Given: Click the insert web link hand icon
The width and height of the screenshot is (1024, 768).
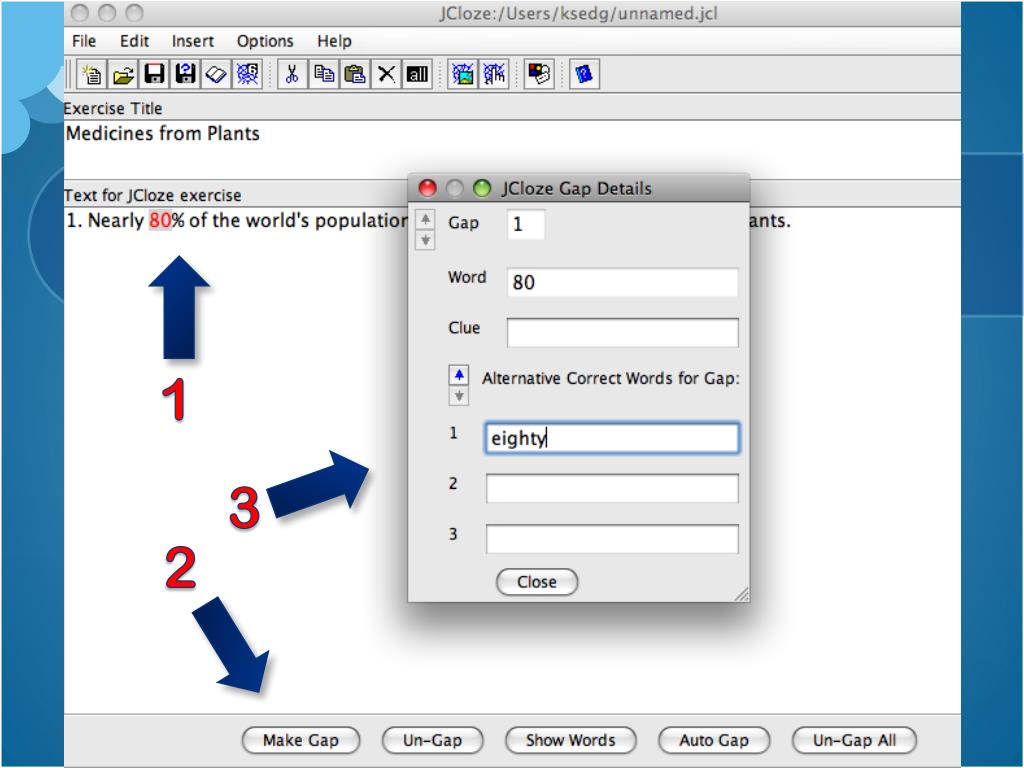Looking at the screenshot, I should [x=494, y=74].
